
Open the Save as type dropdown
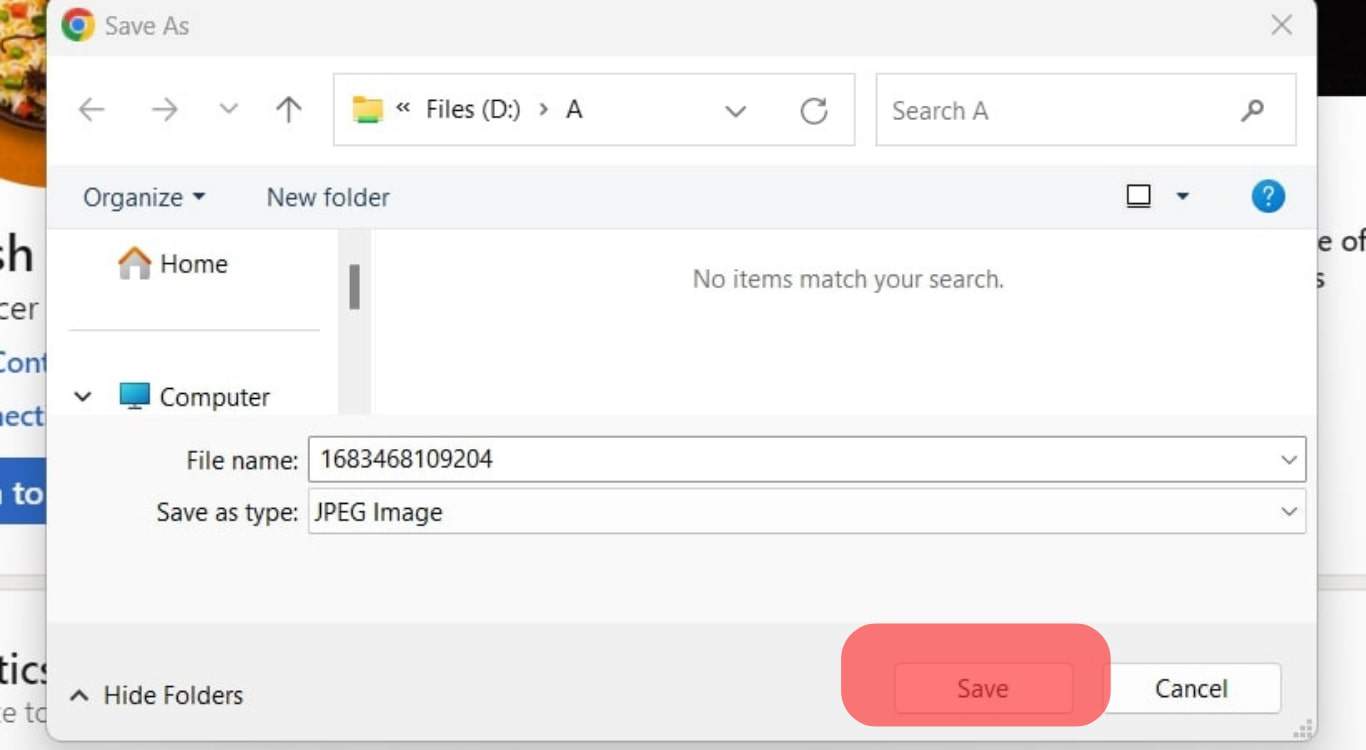point(1288,512)
